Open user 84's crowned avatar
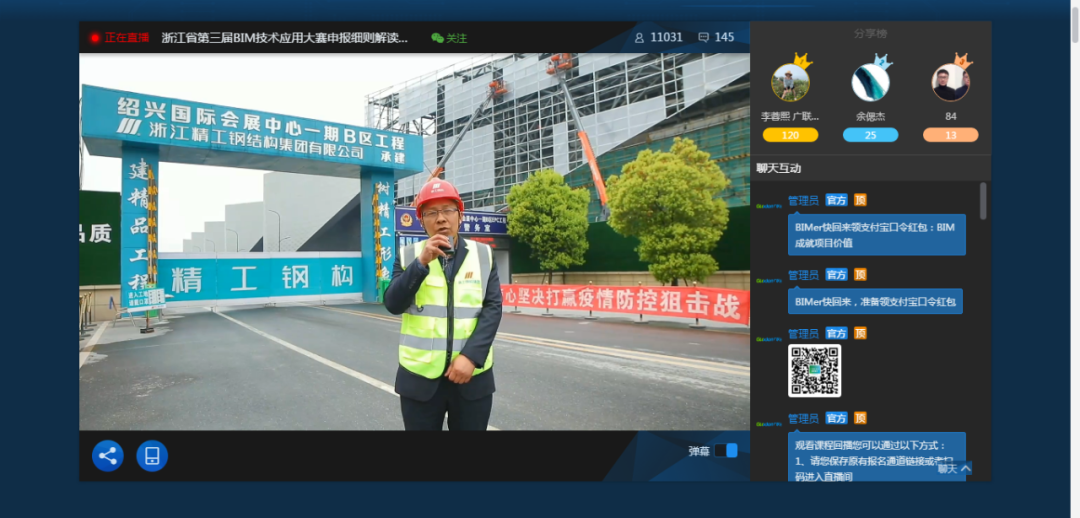1080x518 pixels. 951,81
